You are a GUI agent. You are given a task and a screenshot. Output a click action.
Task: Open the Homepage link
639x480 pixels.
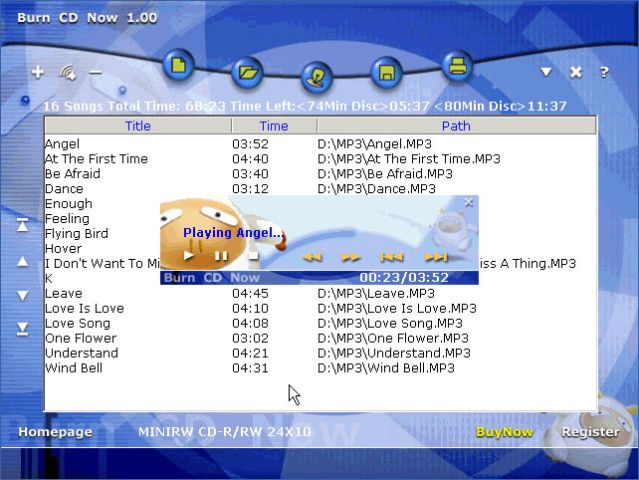(x=55, y=432)
